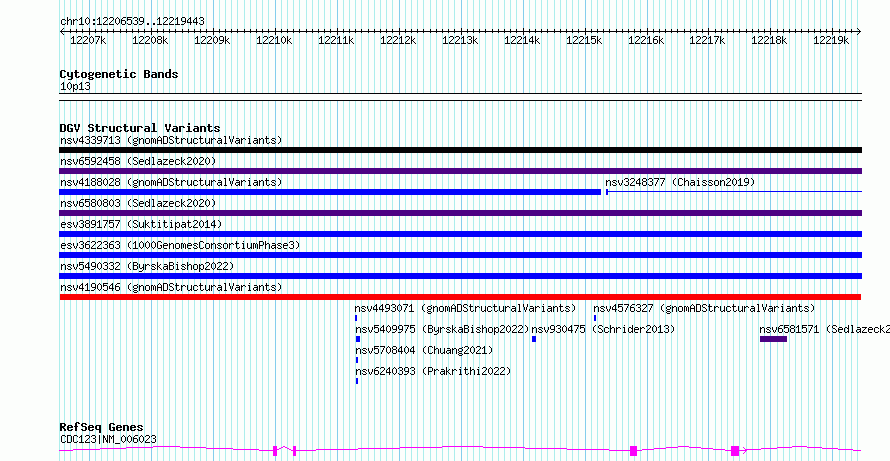The width and height of the screenshot is (890, 461).
Task: Click nsv4493071 gnomADStructuralVariants label
Action: [465, 308]
